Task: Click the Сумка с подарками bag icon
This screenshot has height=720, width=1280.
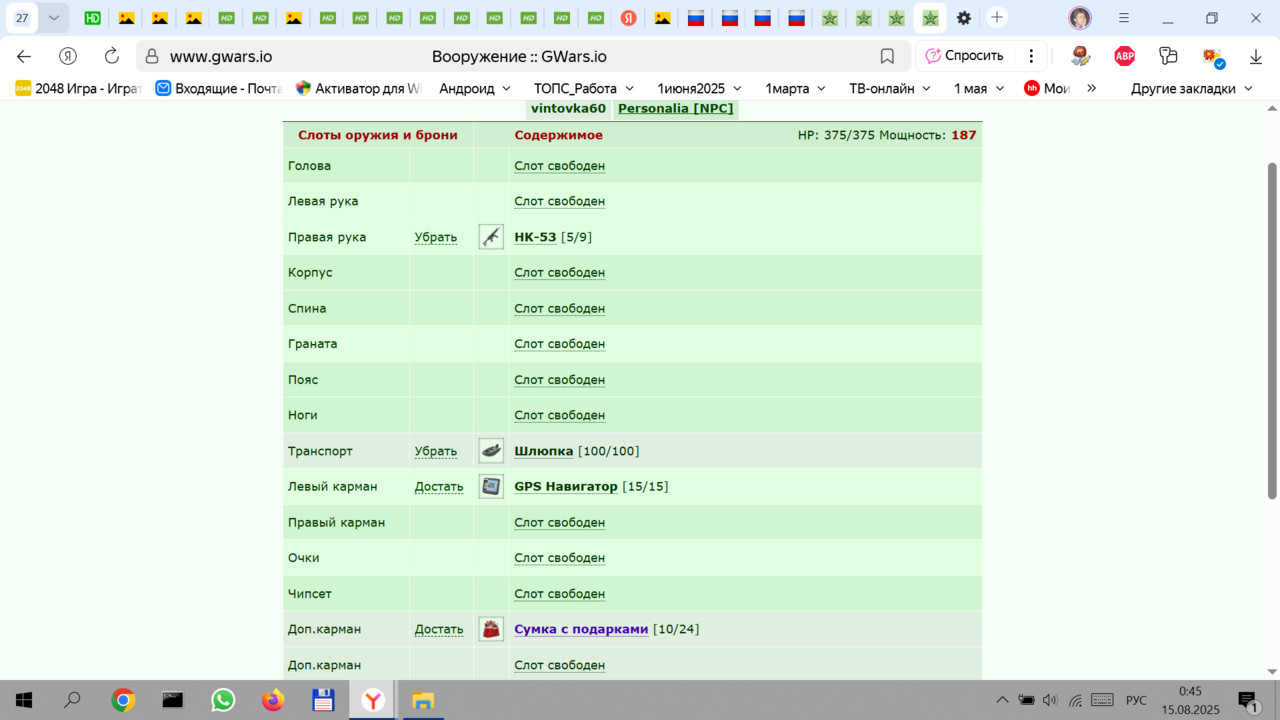Action: pyautogui.click(x=491, y=629)
